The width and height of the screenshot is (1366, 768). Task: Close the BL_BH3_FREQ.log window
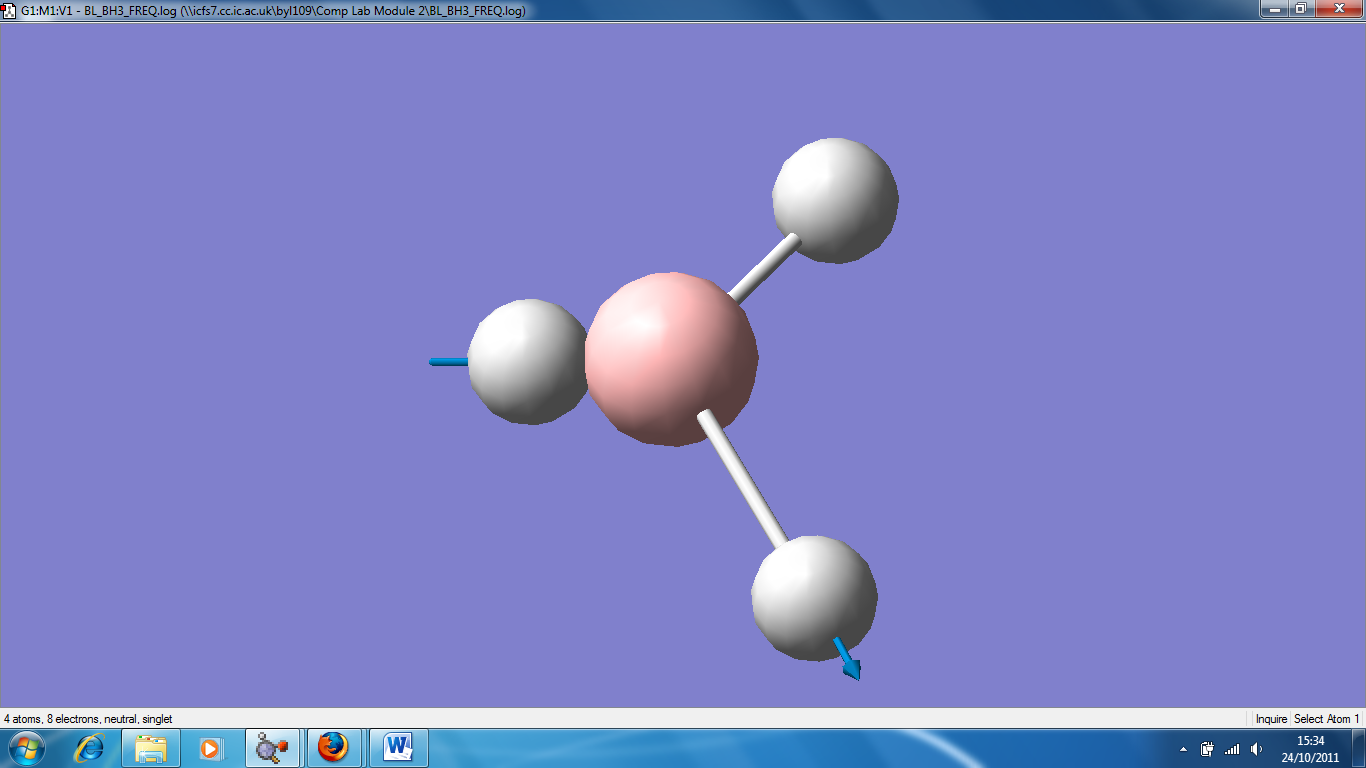(1339, 9)
